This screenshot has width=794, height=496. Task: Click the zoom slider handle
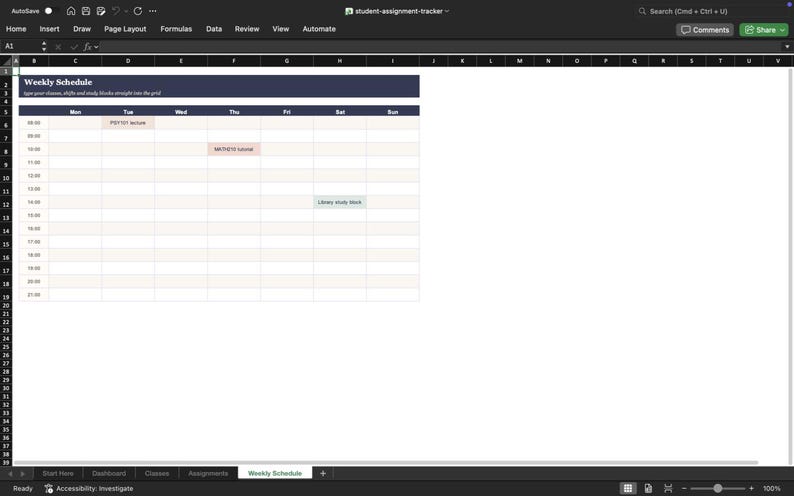click(718, 488)
